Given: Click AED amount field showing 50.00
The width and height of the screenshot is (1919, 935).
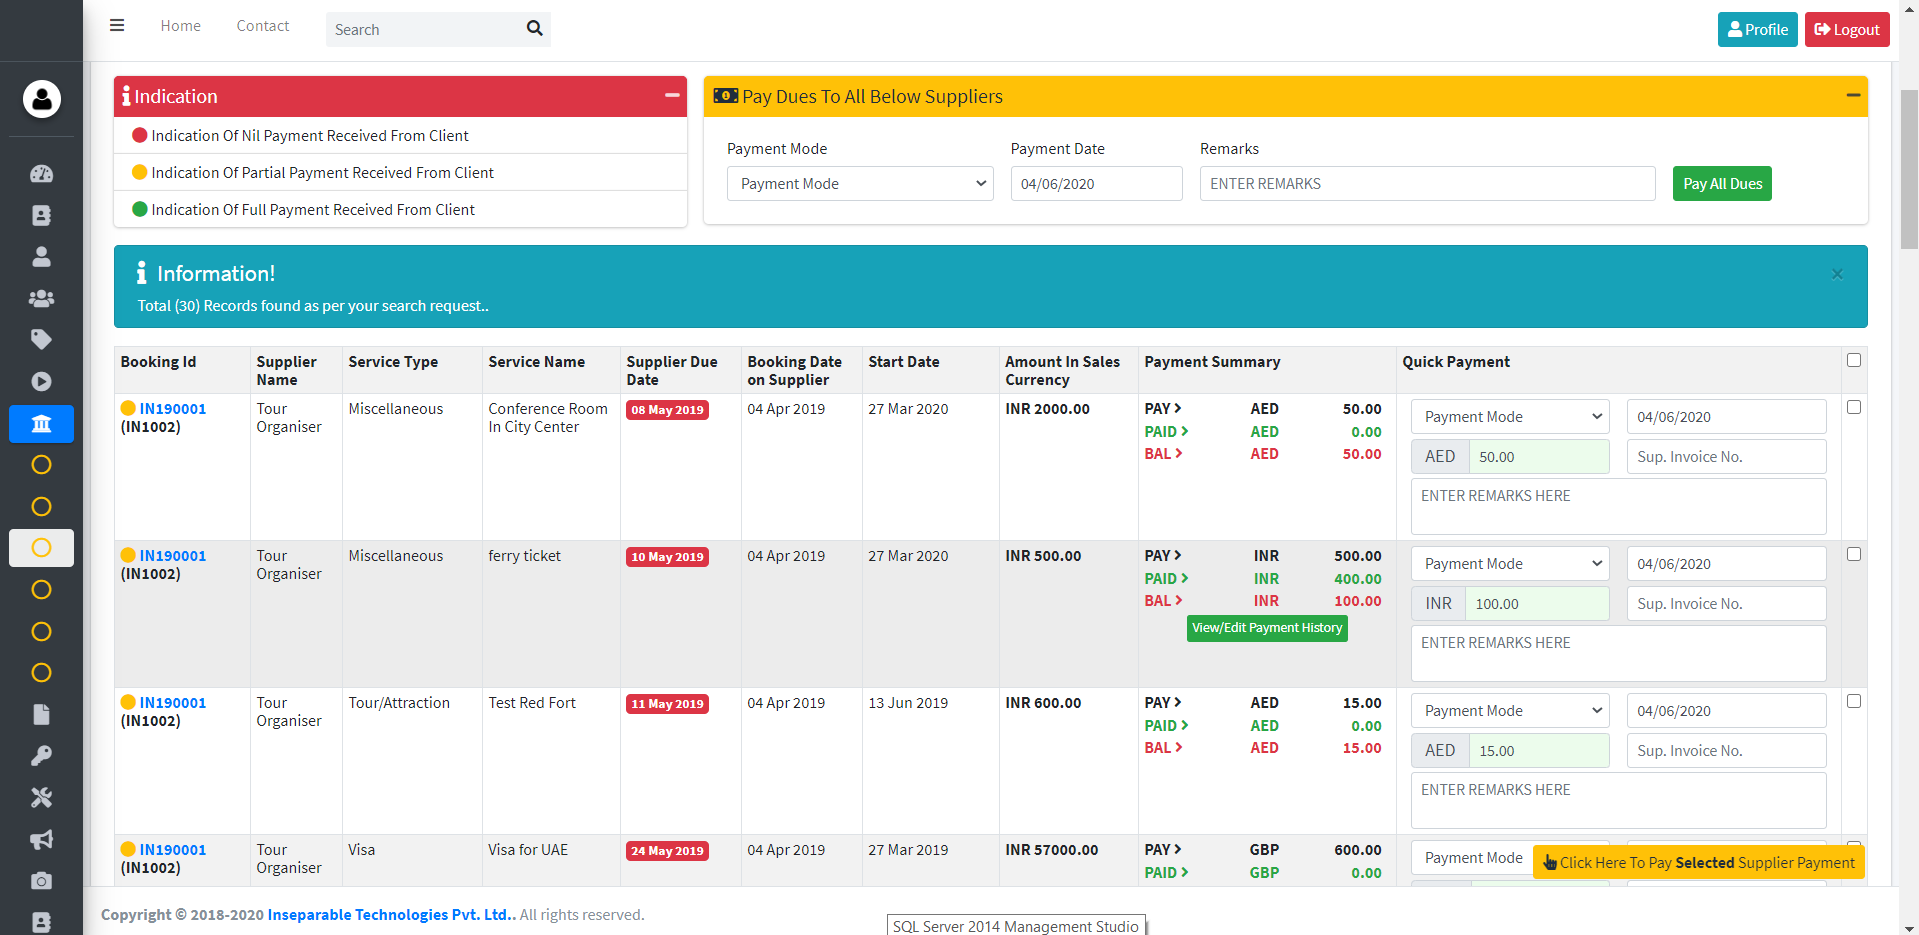Looking at the screenshot, I should [x=1539, y=457].
